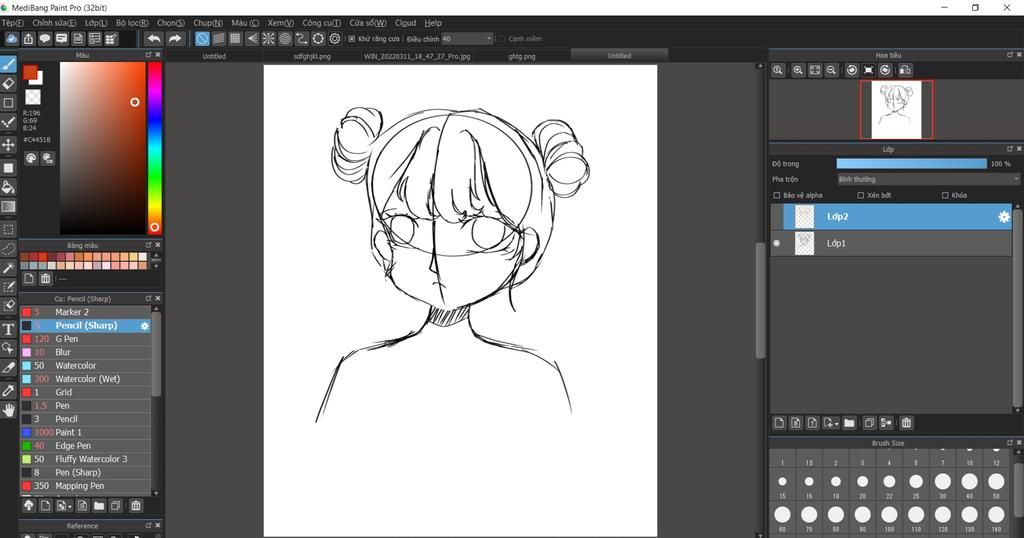Select the Hand pan tool

point(8,410)
